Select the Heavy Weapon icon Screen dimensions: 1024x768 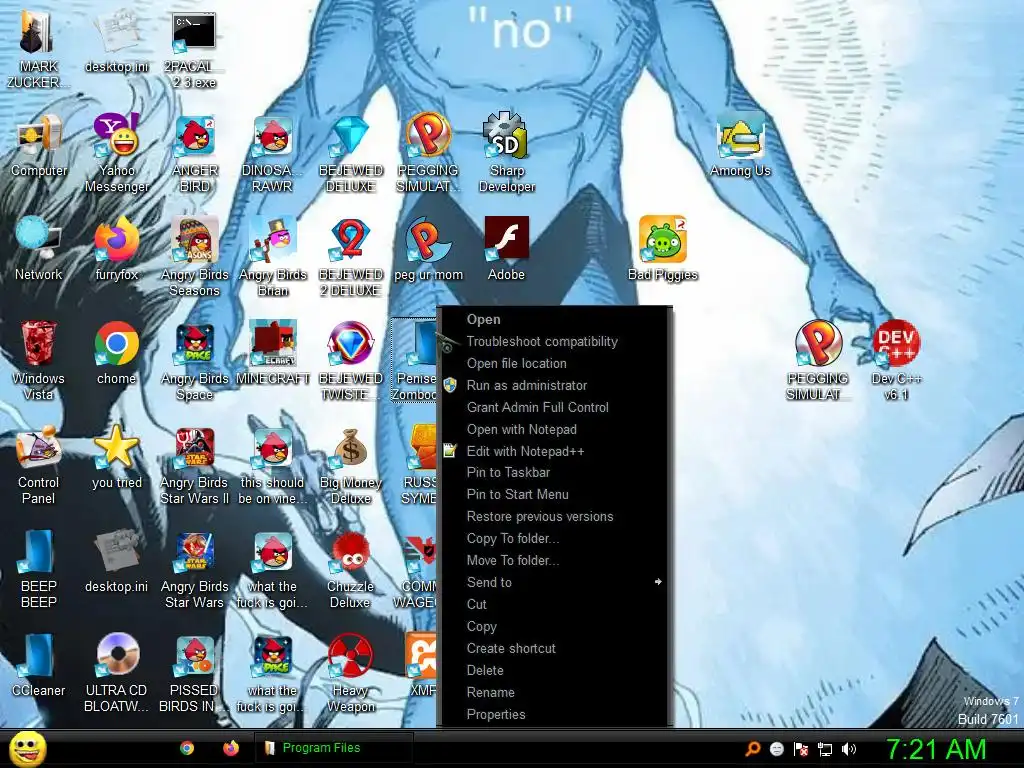tap(351, 656)
